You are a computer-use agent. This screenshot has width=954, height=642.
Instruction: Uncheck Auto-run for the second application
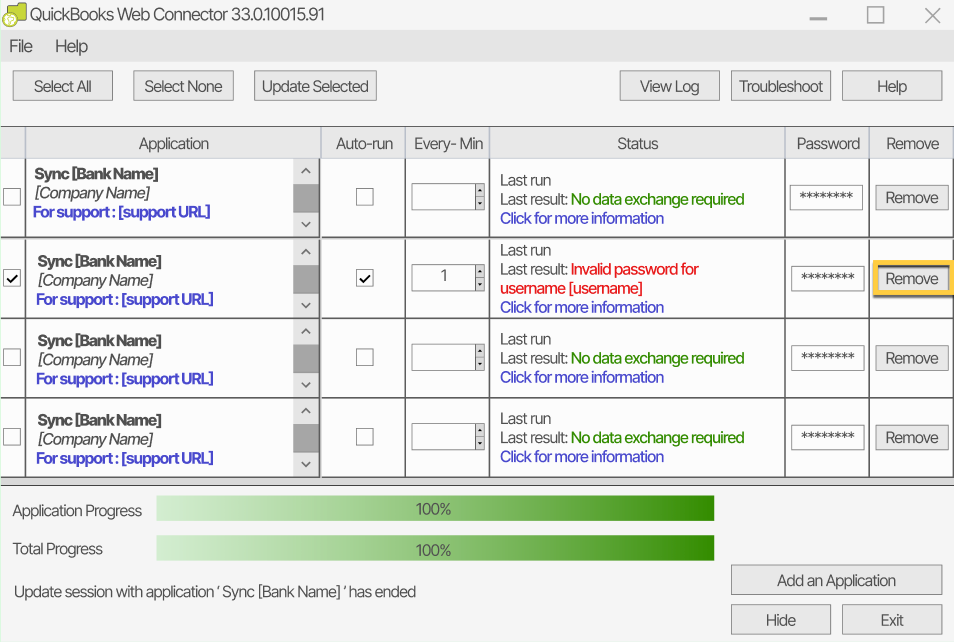(x=364, y=278)
